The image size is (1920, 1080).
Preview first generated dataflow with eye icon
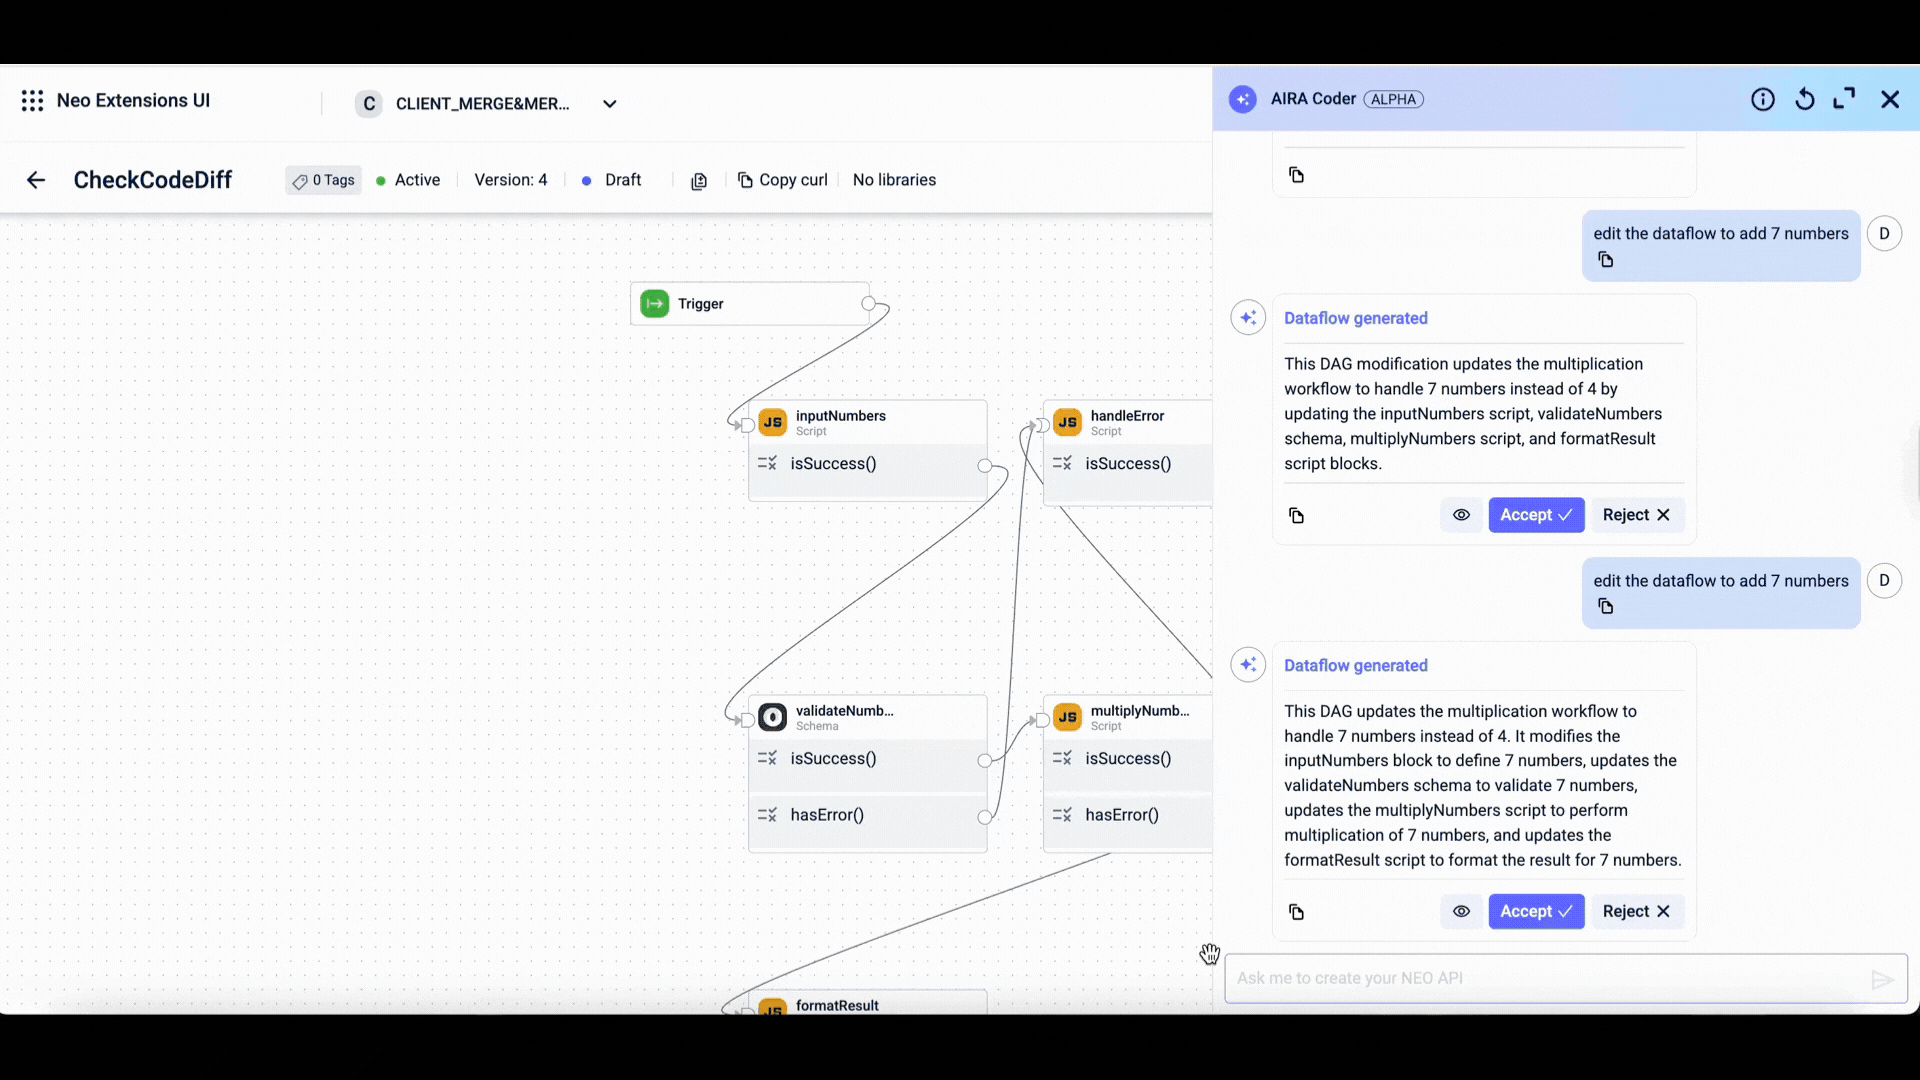[1461, 515]
